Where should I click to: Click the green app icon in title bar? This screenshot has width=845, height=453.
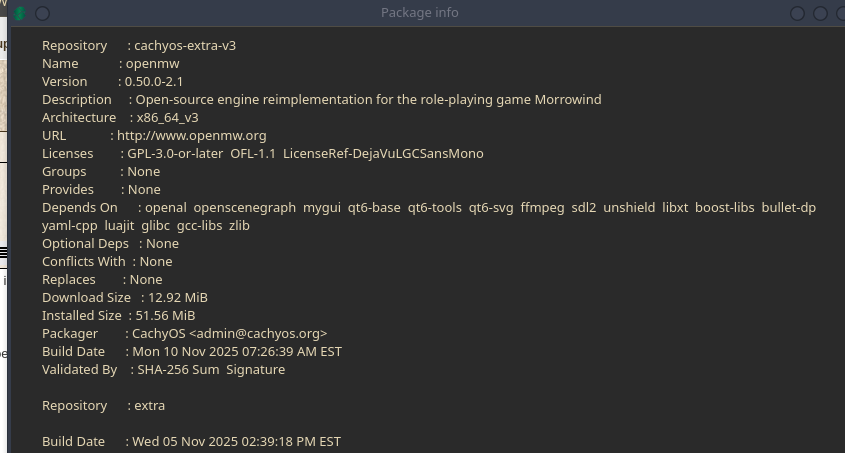(x=21, y=13)
